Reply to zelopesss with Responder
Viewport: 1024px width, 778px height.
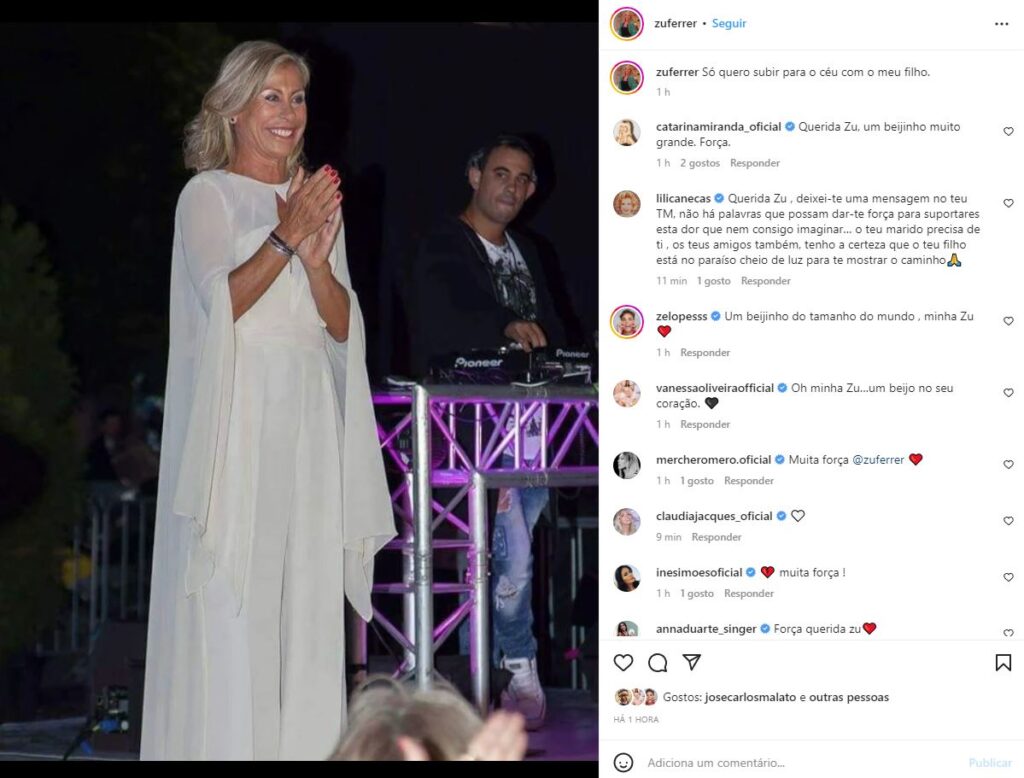[x=705, y=353]
